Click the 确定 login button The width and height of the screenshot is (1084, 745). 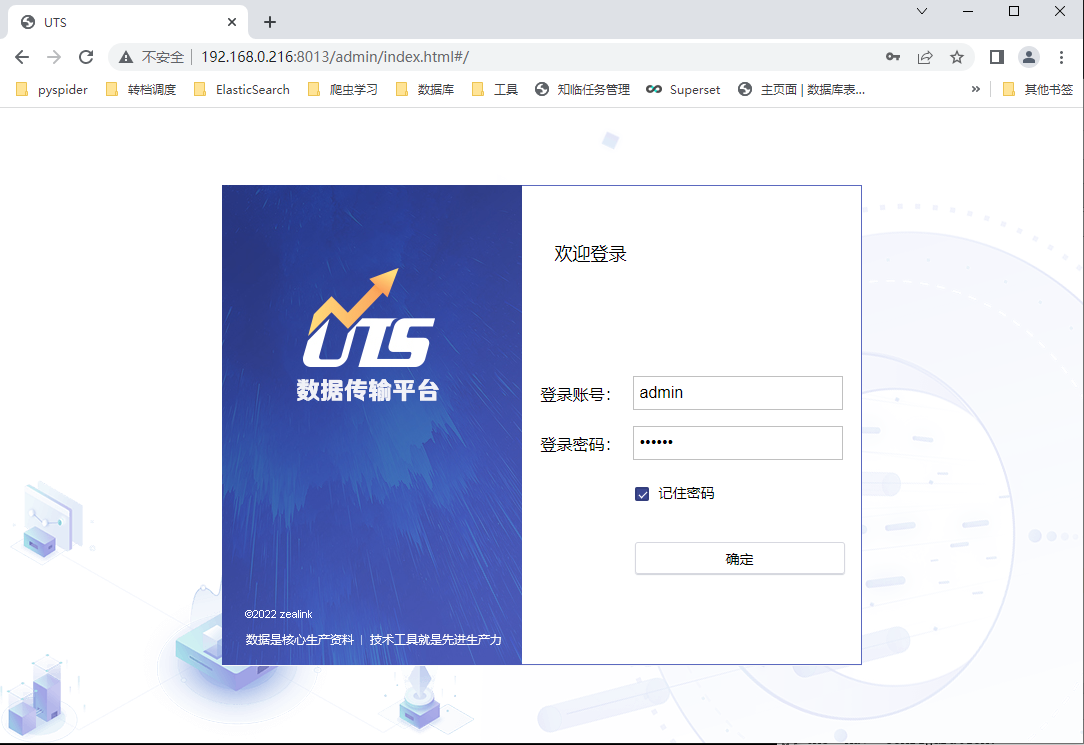coord(739,559)
